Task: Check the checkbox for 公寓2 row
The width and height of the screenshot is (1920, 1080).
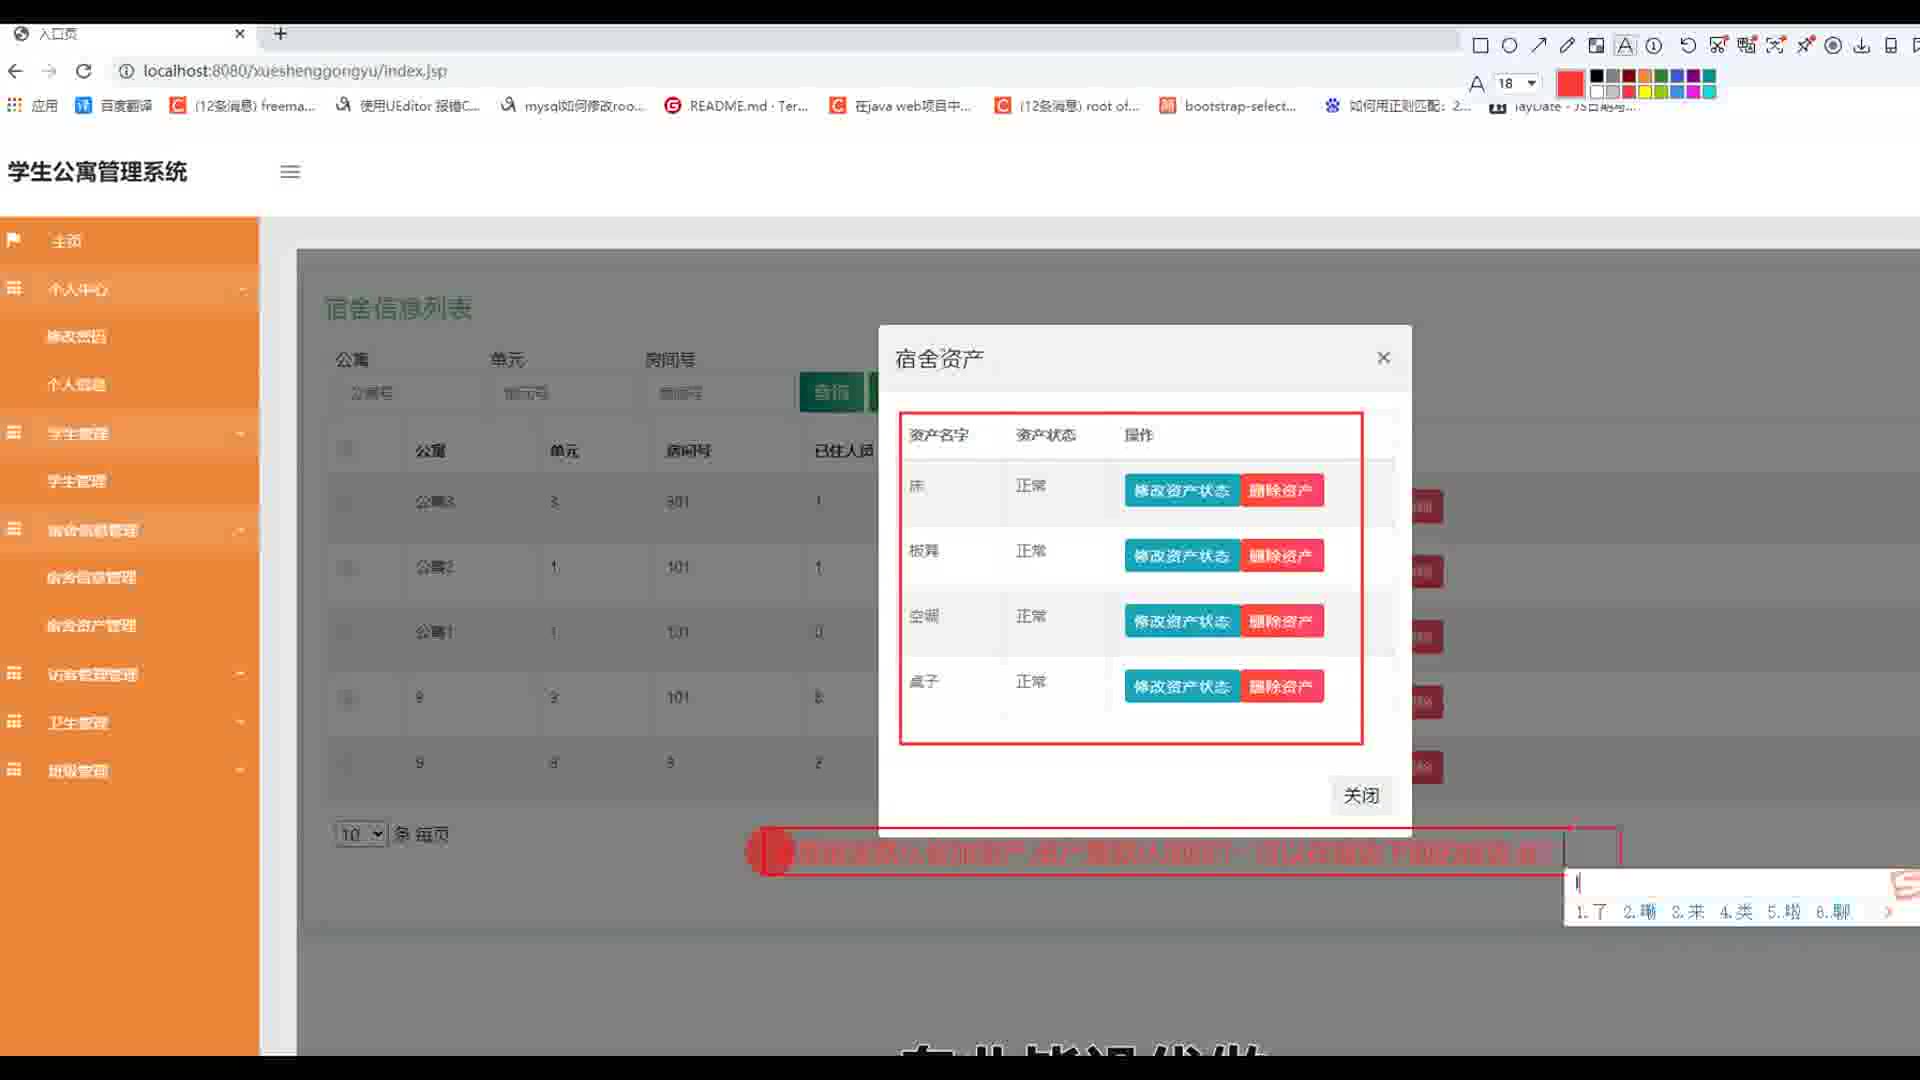Action: coord(346,567)
